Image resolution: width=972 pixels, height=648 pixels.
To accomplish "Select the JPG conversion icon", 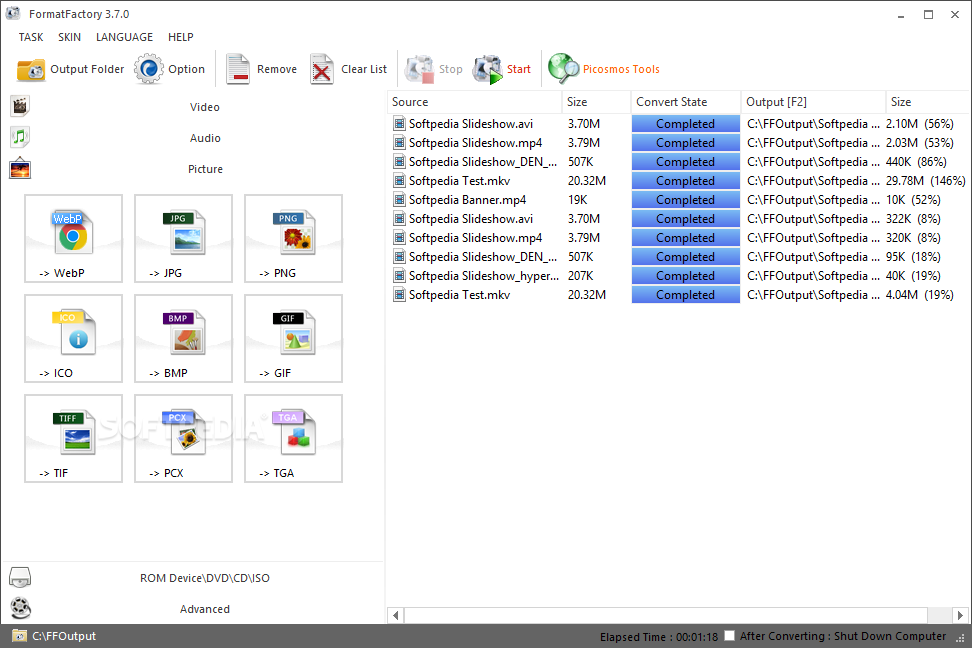I will click(183, 232).
